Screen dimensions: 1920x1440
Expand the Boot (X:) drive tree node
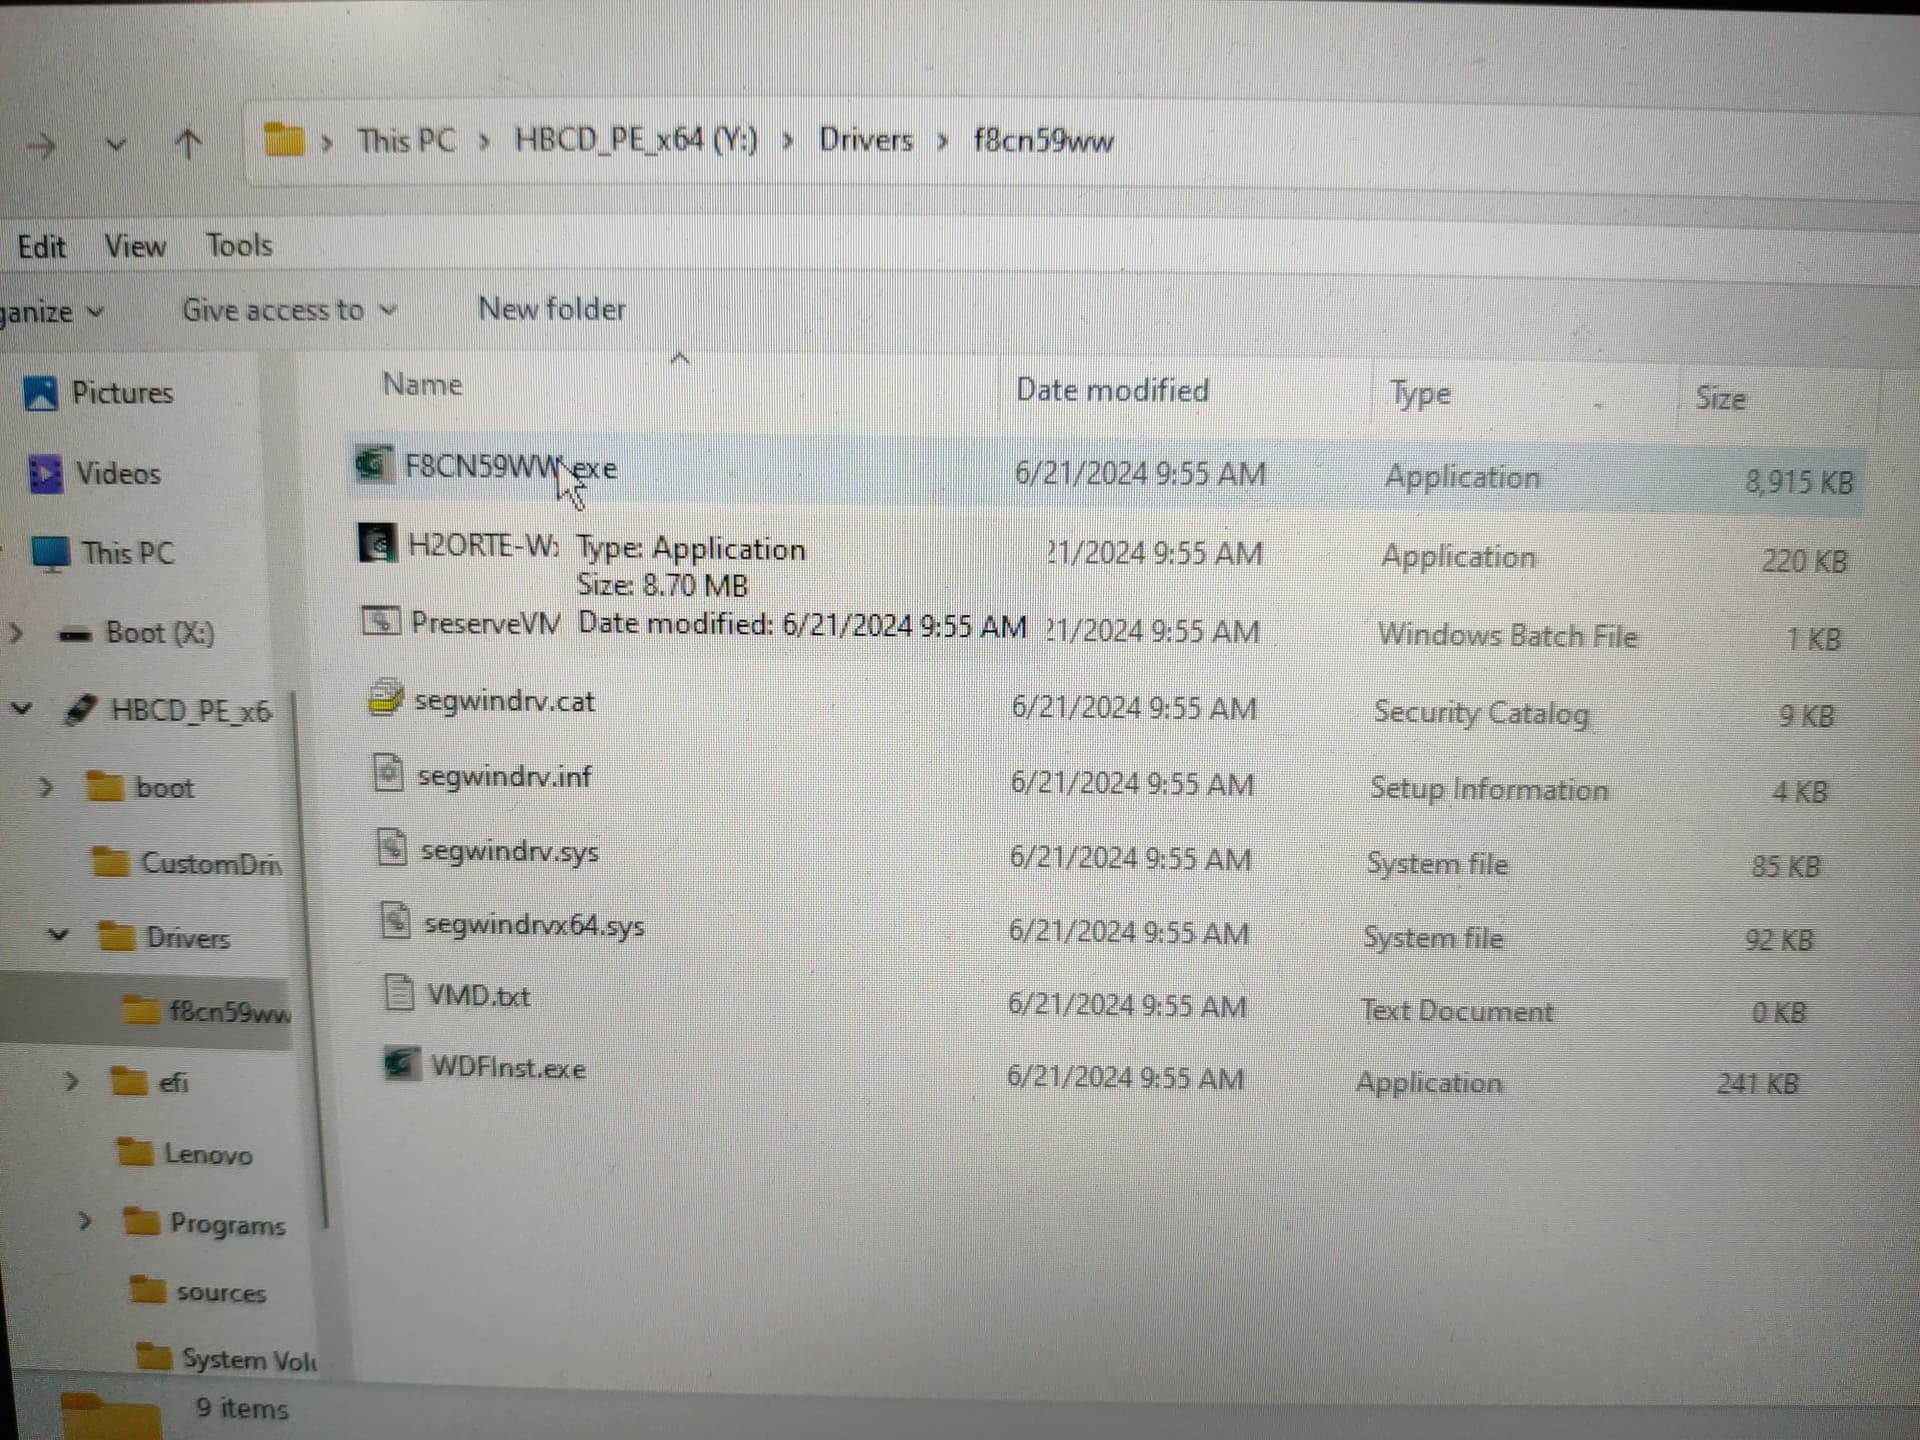coord(15,633)
